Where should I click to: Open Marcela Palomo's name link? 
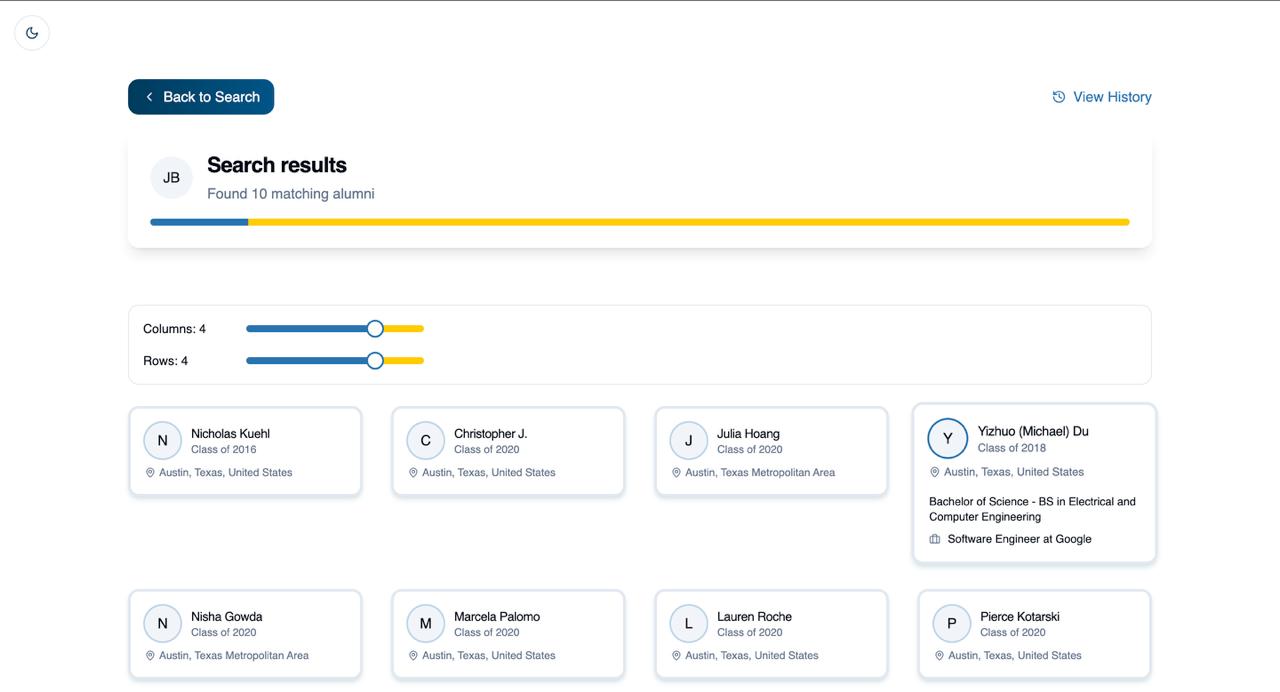tap(497, 617)
